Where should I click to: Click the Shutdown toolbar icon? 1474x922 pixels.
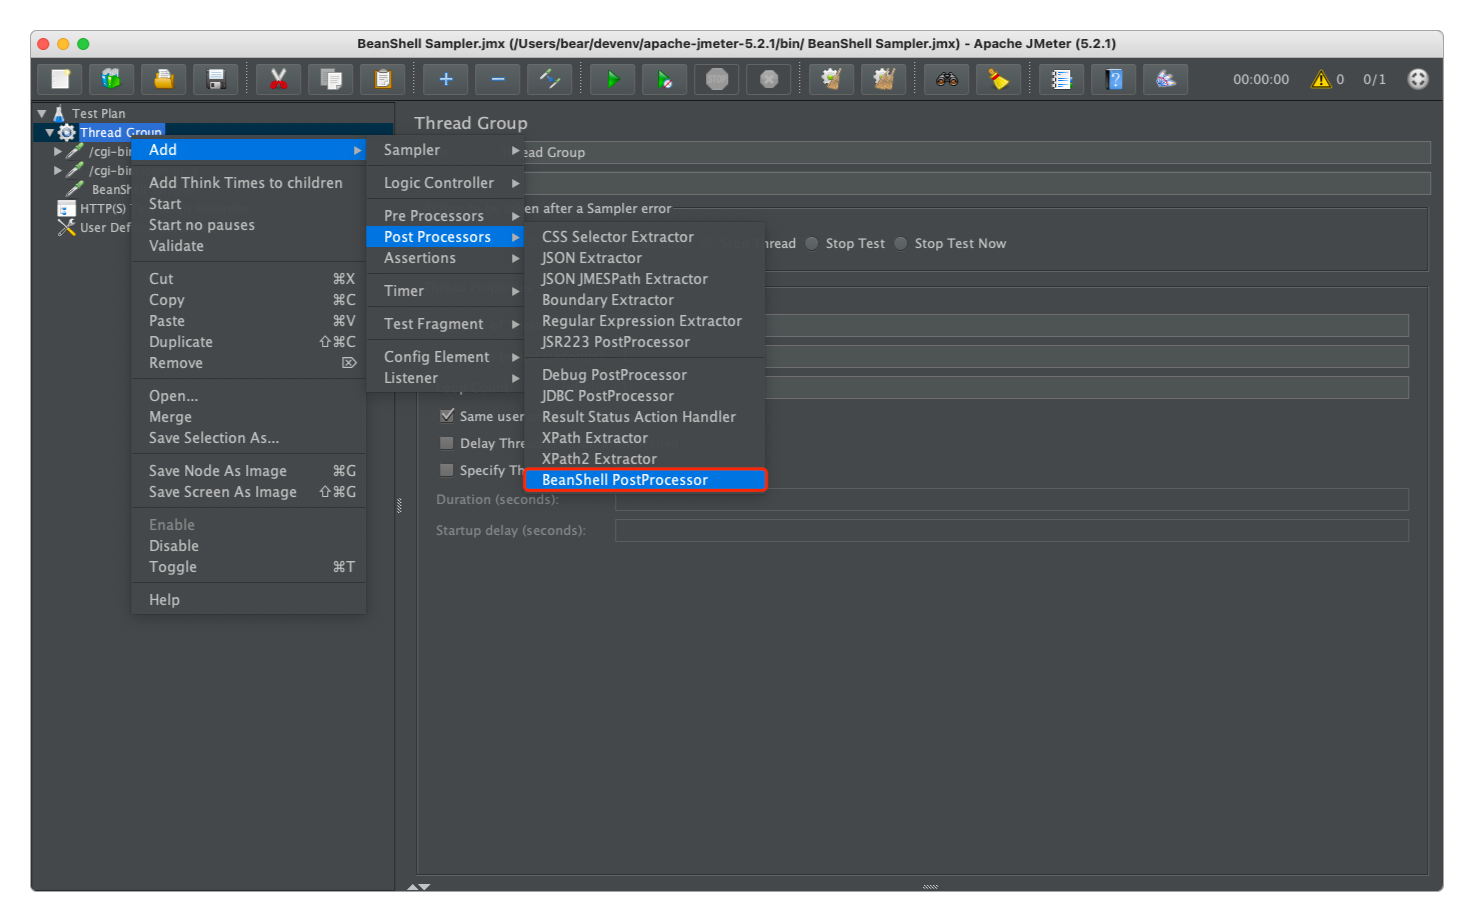(769, 79)
